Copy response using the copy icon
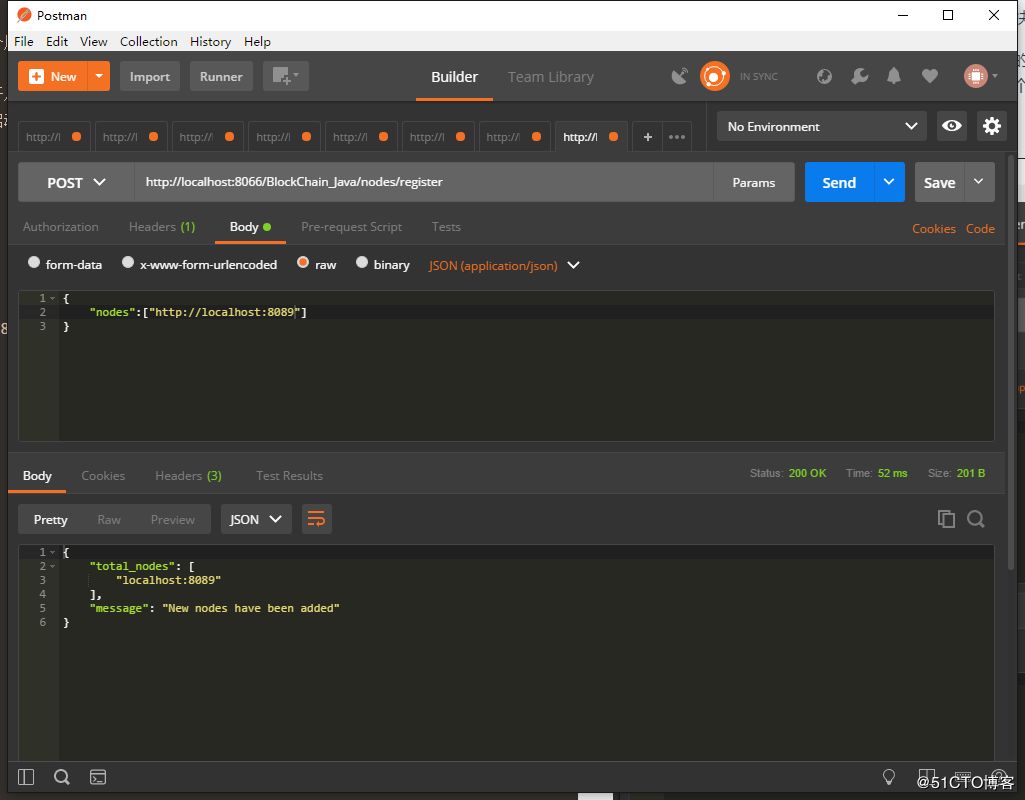Image resolution: width=1025 pixels, height=800 pixels. point(945,519)
